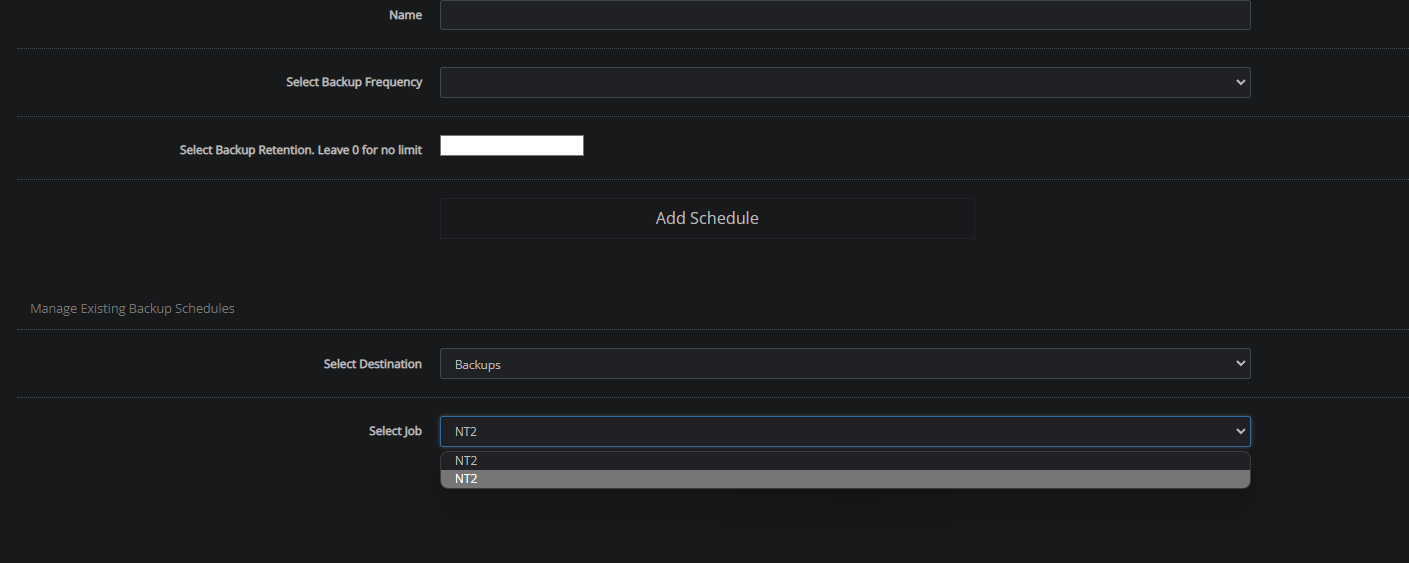Click the Select Job dropdown field

coord(845,431)
